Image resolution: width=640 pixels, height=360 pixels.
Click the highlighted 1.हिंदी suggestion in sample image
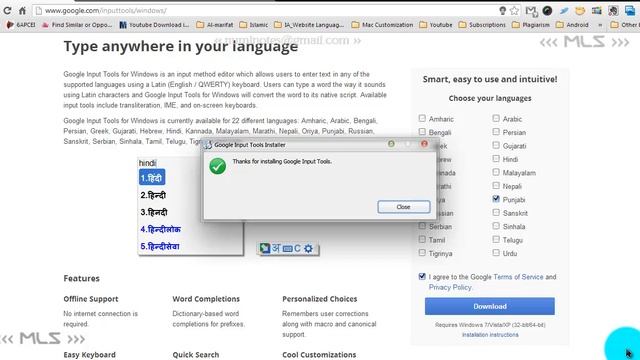152,178
